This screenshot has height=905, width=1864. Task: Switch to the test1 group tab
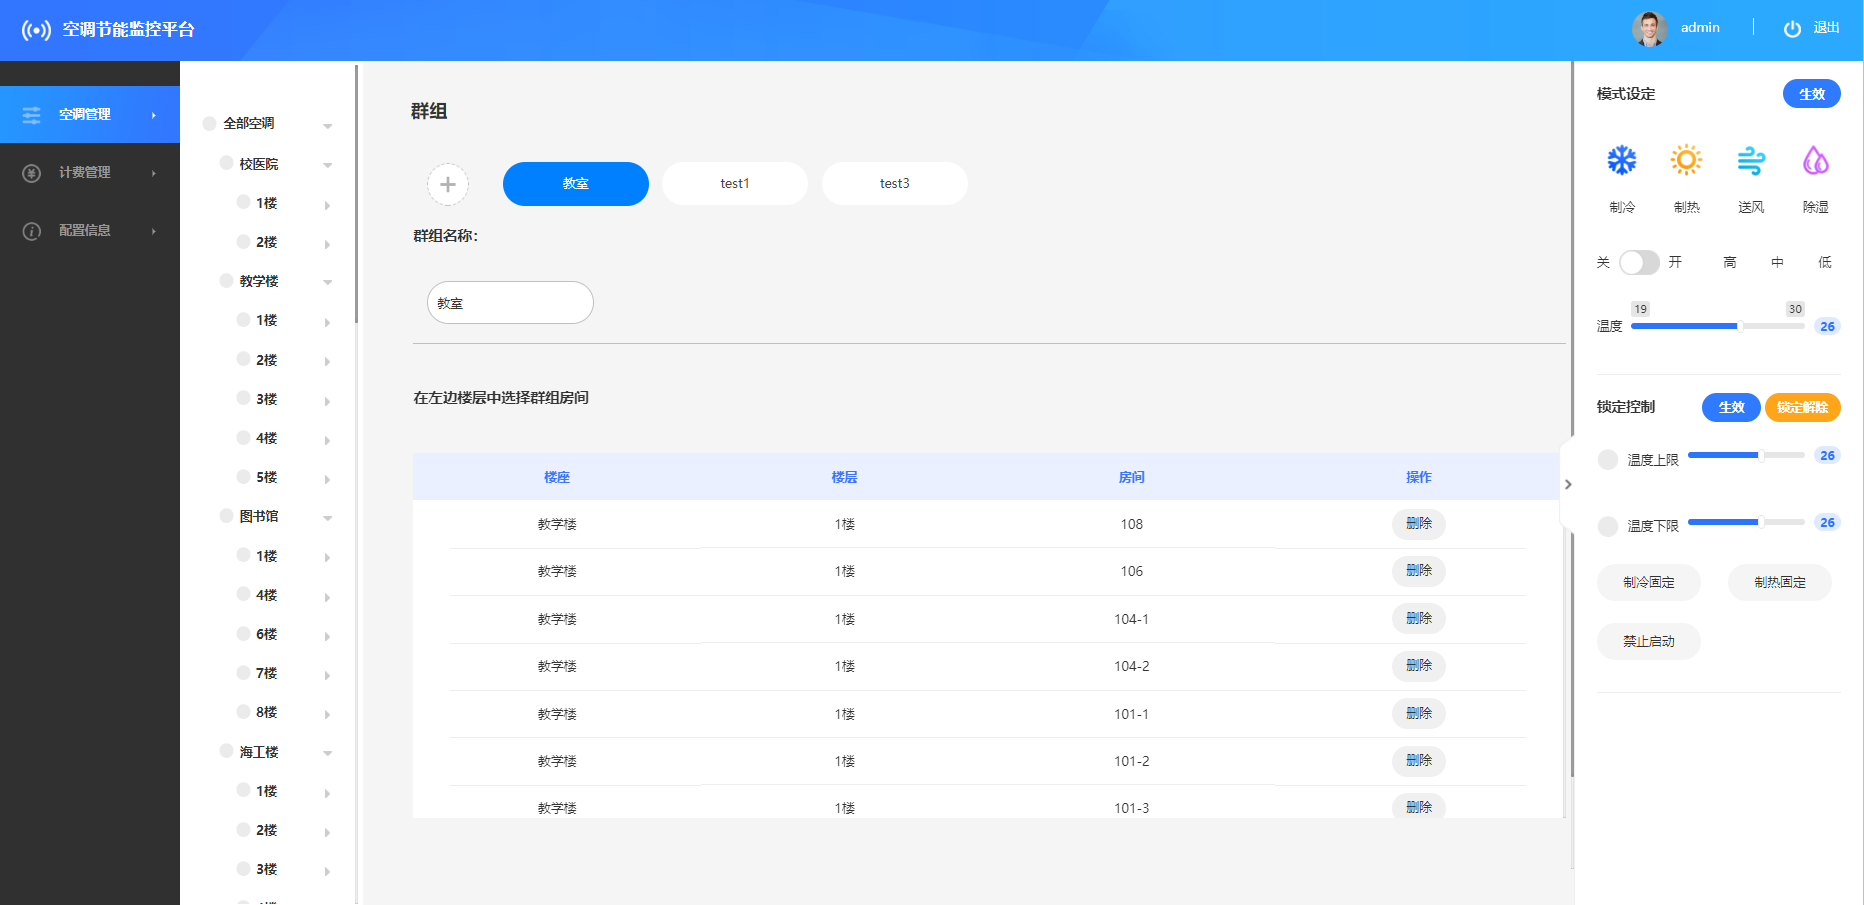coord(735,184)
